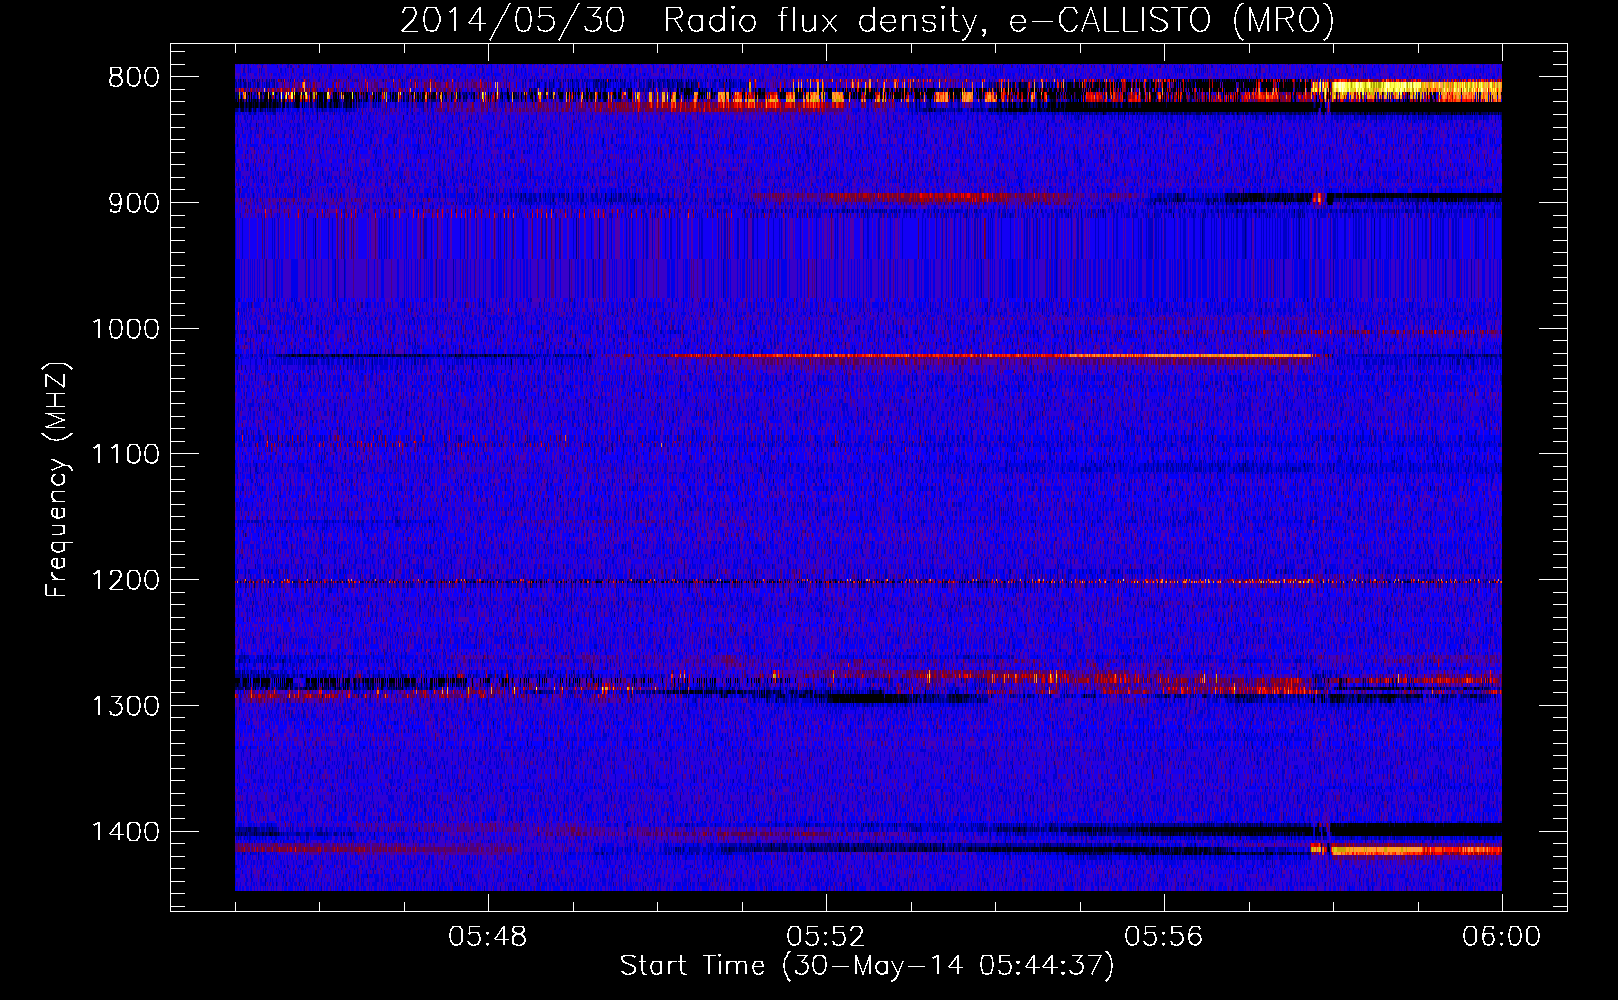Select the 900 frequency tick label

[x=134, y=203]
